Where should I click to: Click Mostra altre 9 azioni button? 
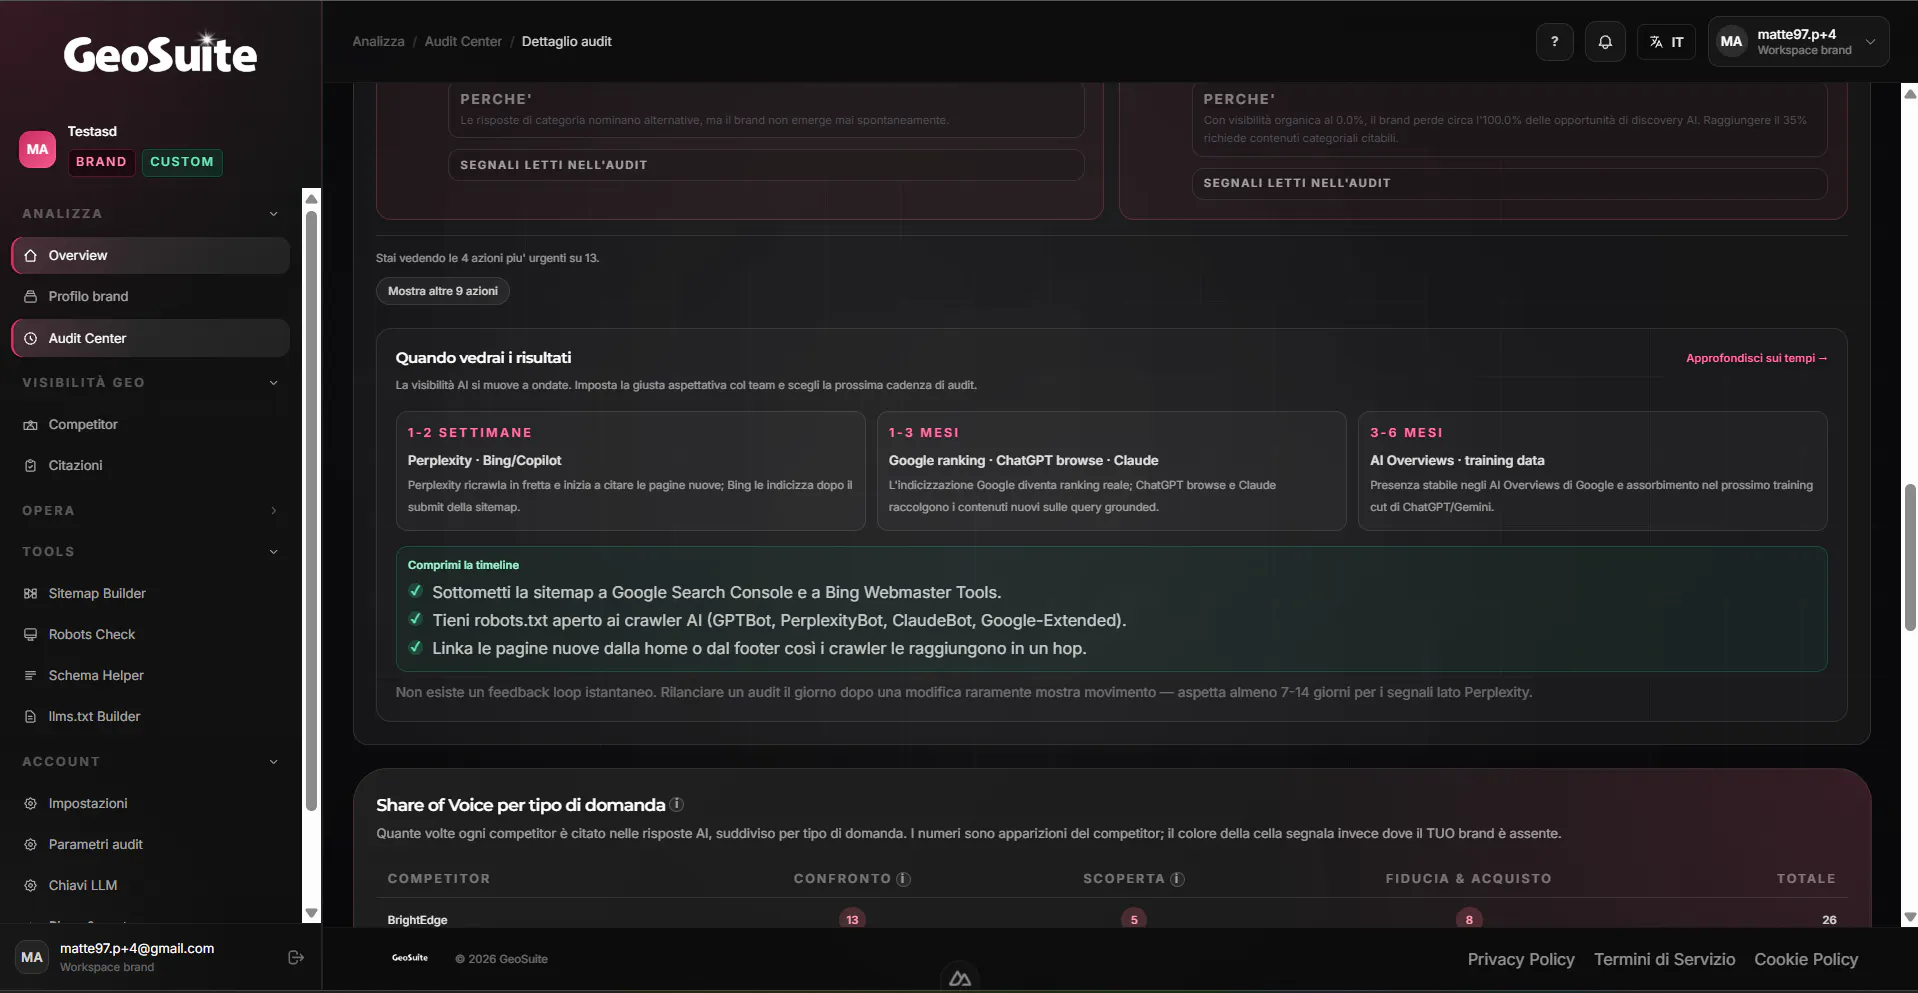tap(443, 291)
